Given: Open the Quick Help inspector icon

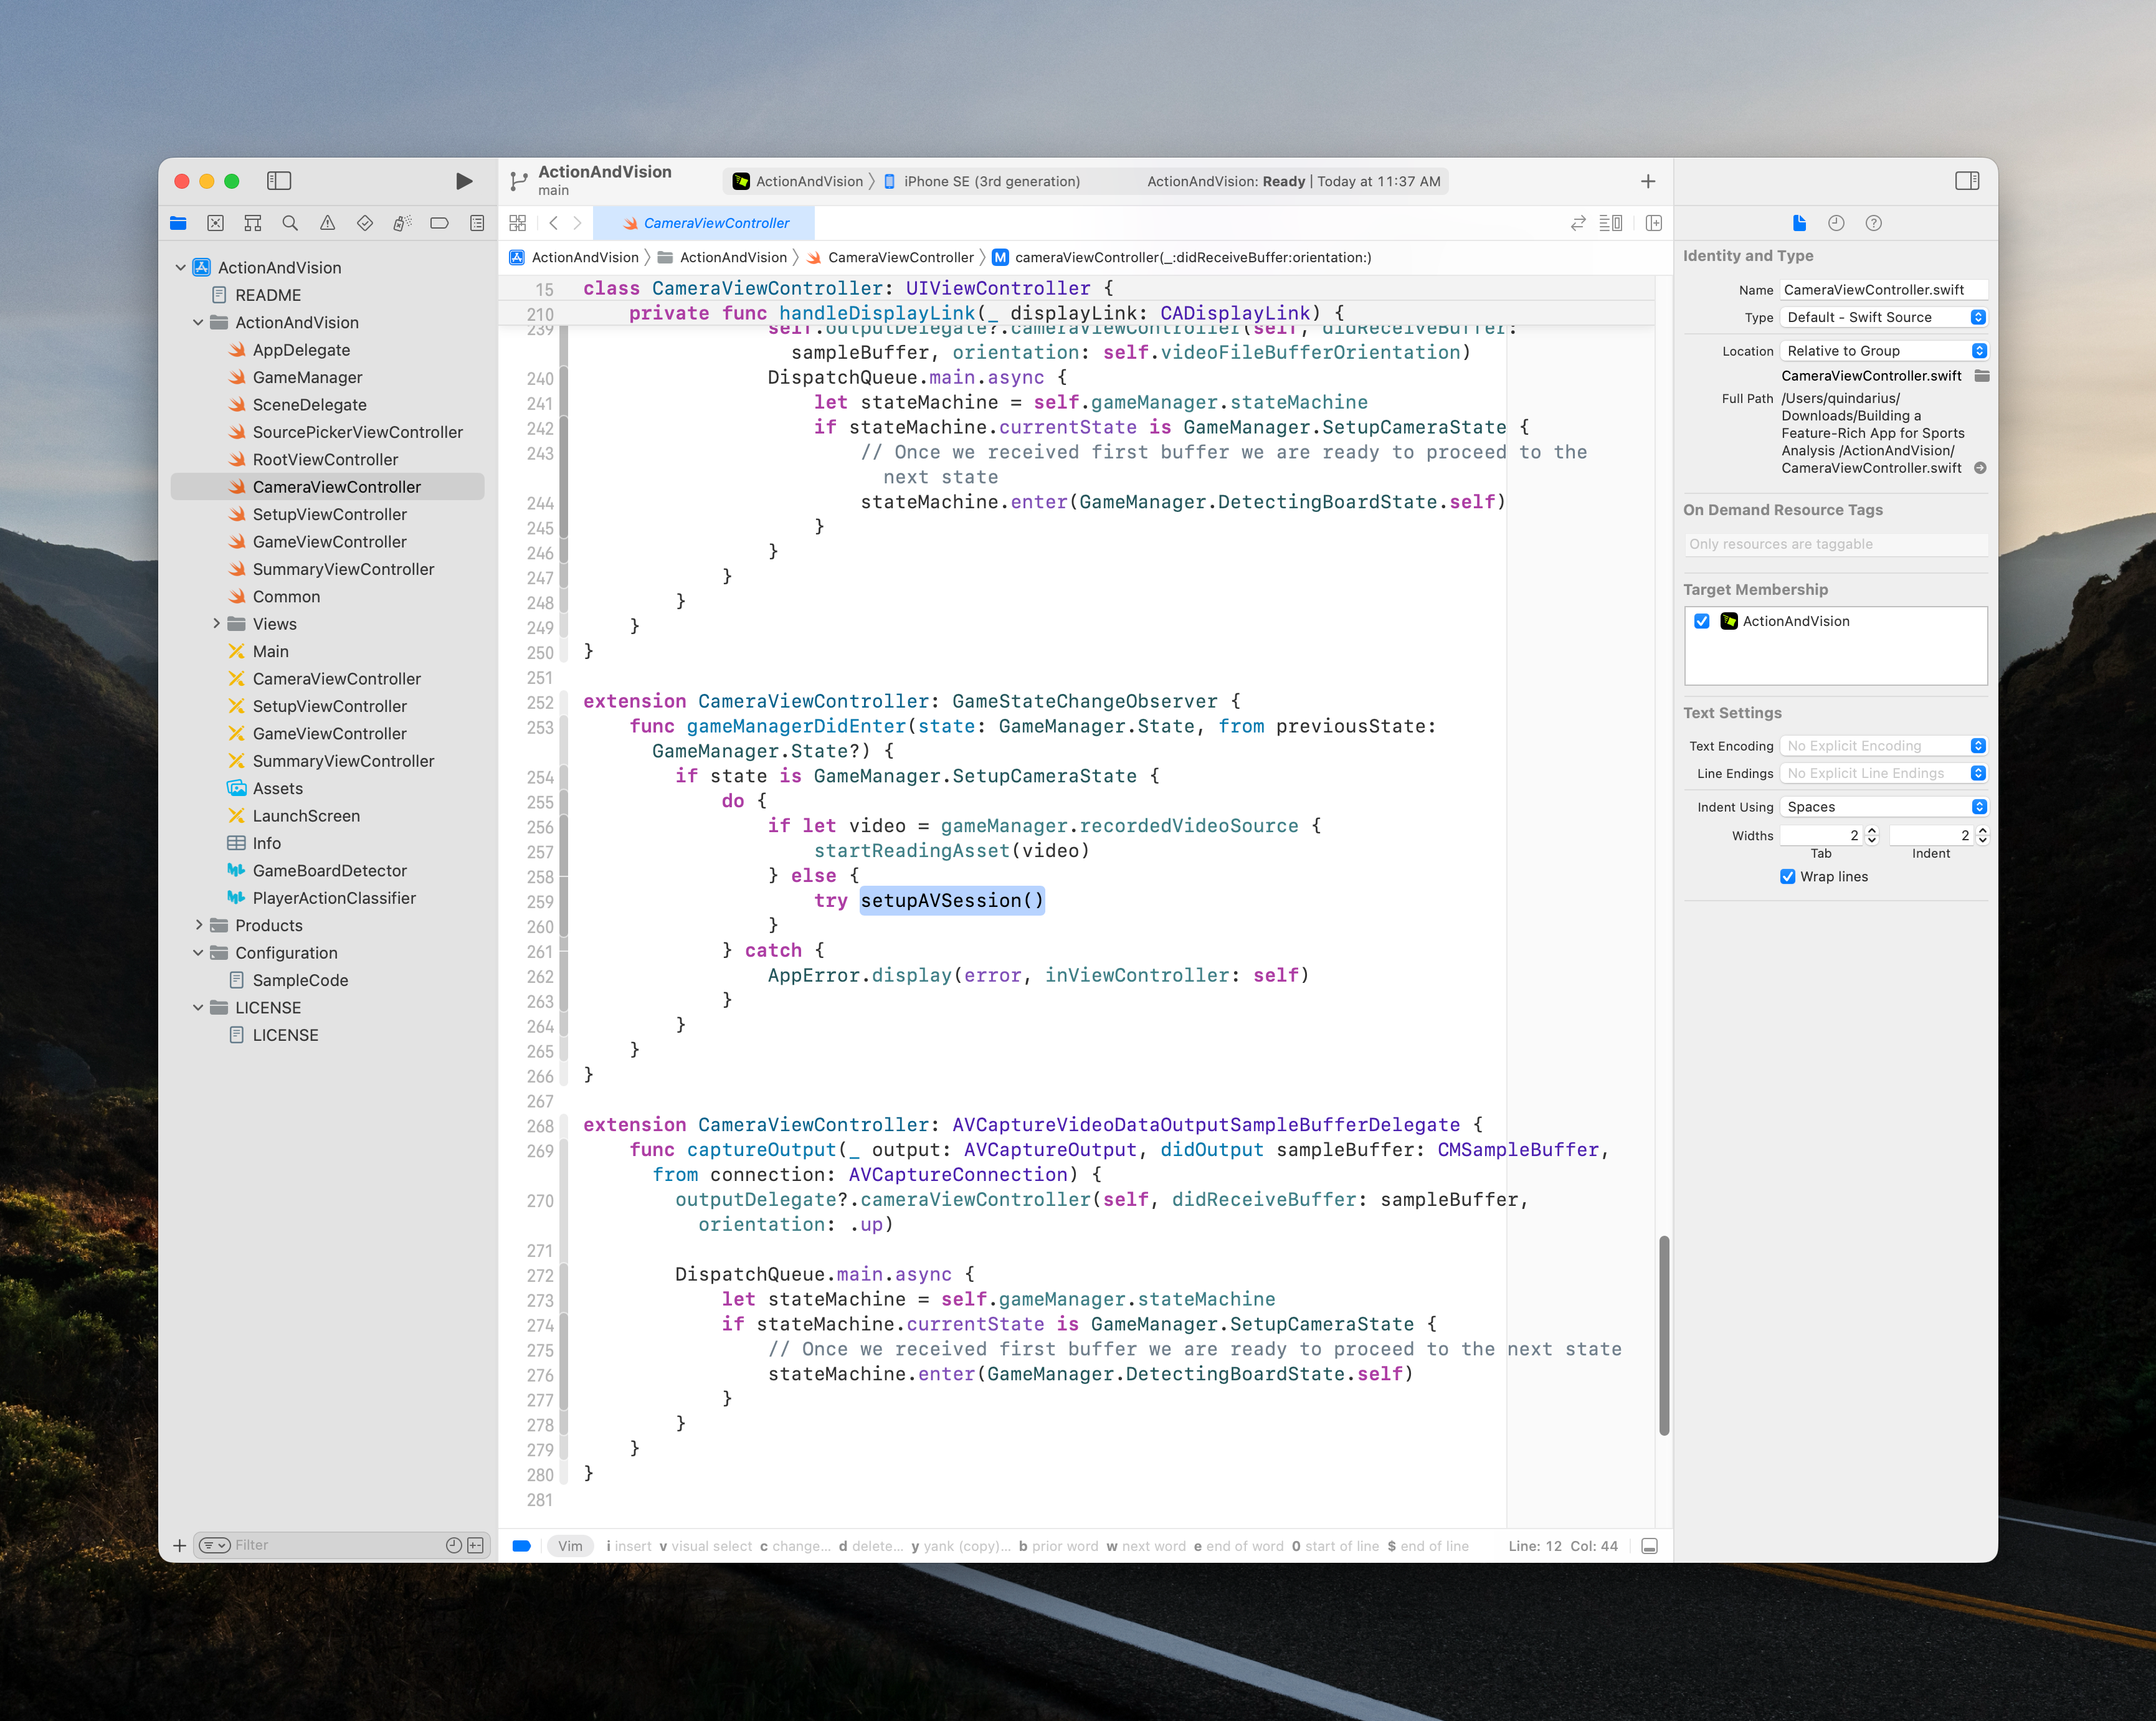Looking at the screenshot, I should click(1873, 223).
